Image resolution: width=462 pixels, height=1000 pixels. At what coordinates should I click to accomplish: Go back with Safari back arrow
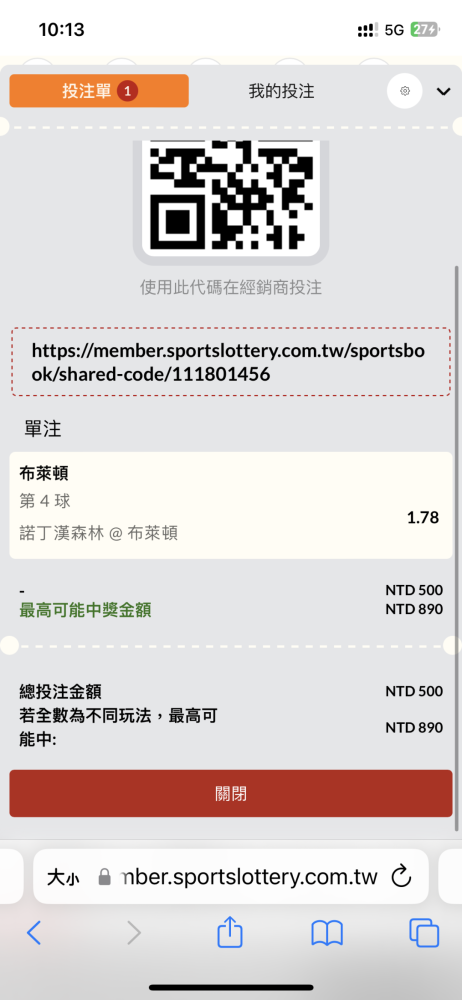[x=34, y=933]
